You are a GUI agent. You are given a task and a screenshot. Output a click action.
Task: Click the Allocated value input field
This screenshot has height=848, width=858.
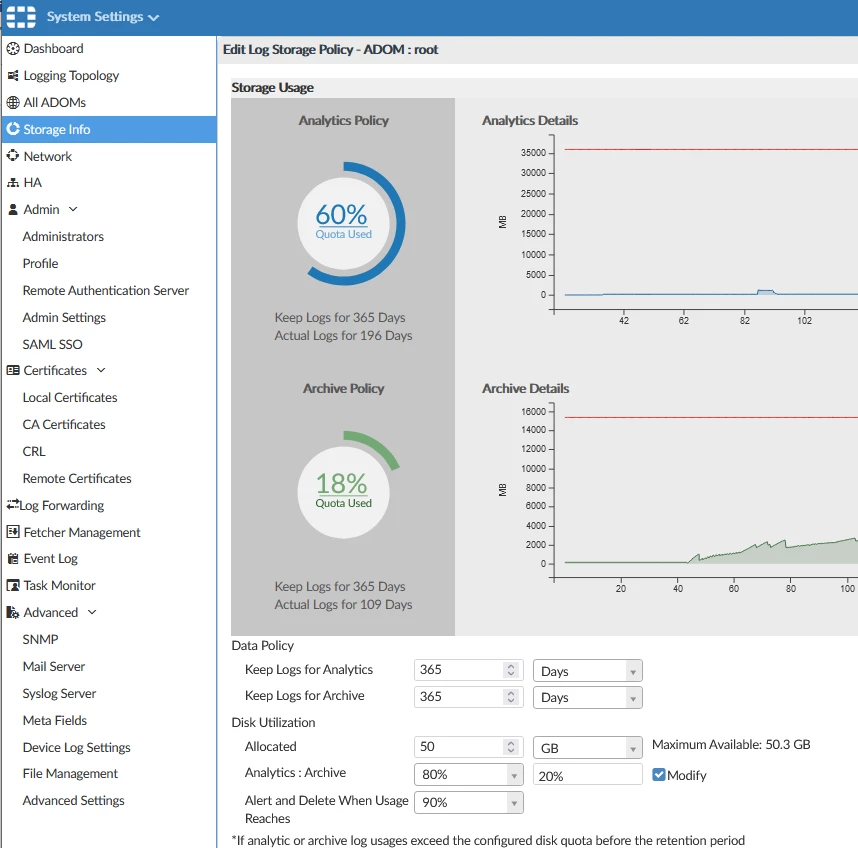(x=469, y=747)
